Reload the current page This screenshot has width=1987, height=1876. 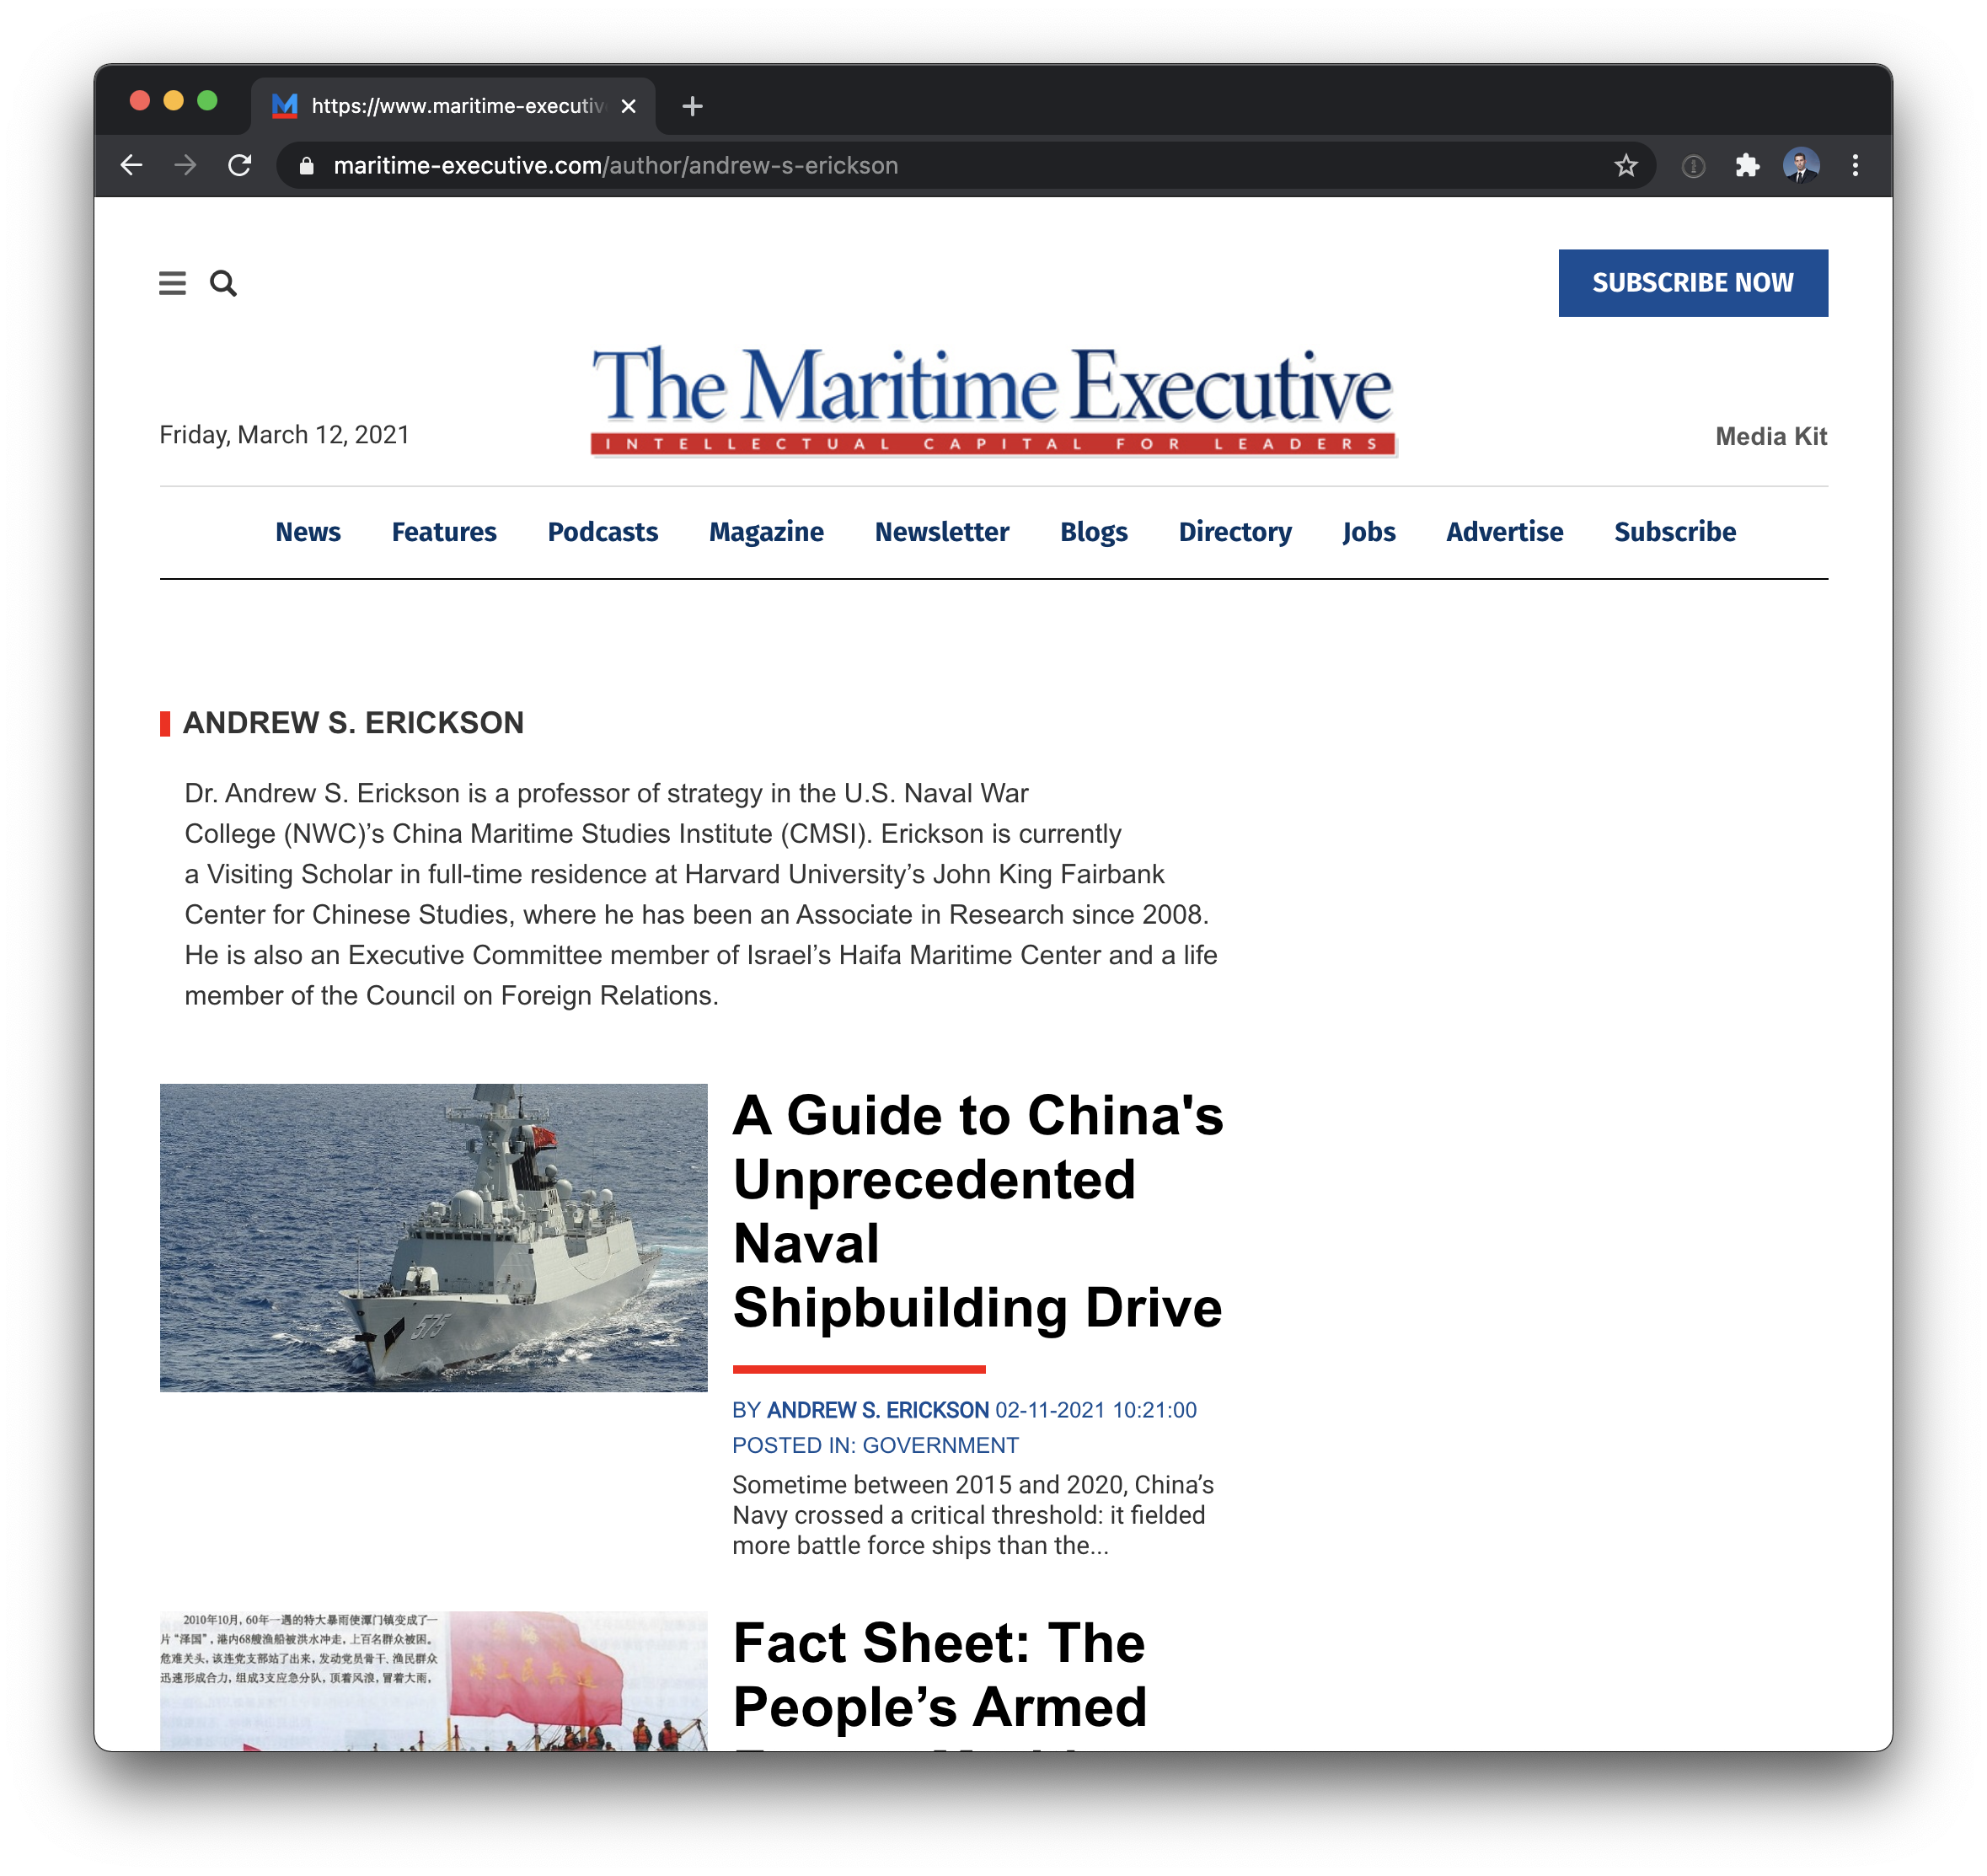pos(240,165)
